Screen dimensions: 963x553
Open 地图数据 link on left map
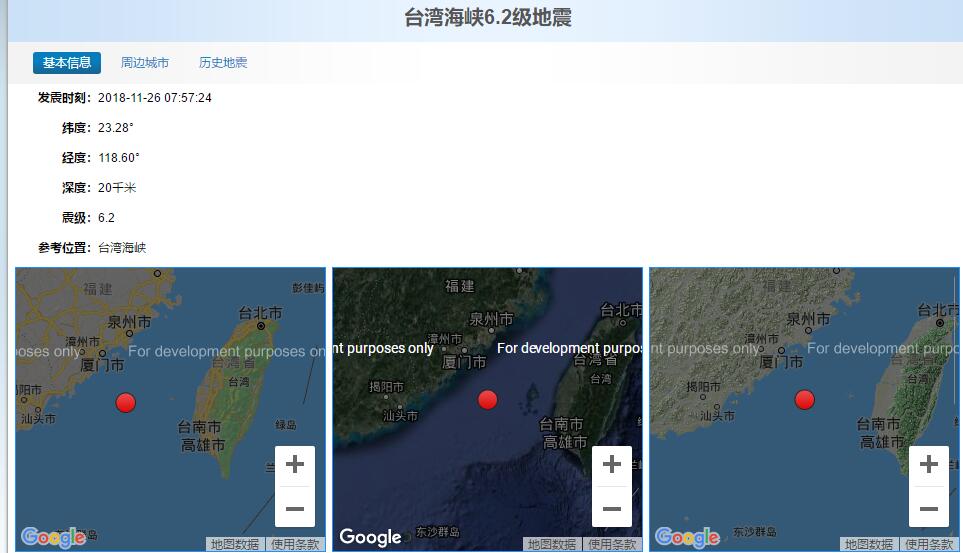click(235, 544)
